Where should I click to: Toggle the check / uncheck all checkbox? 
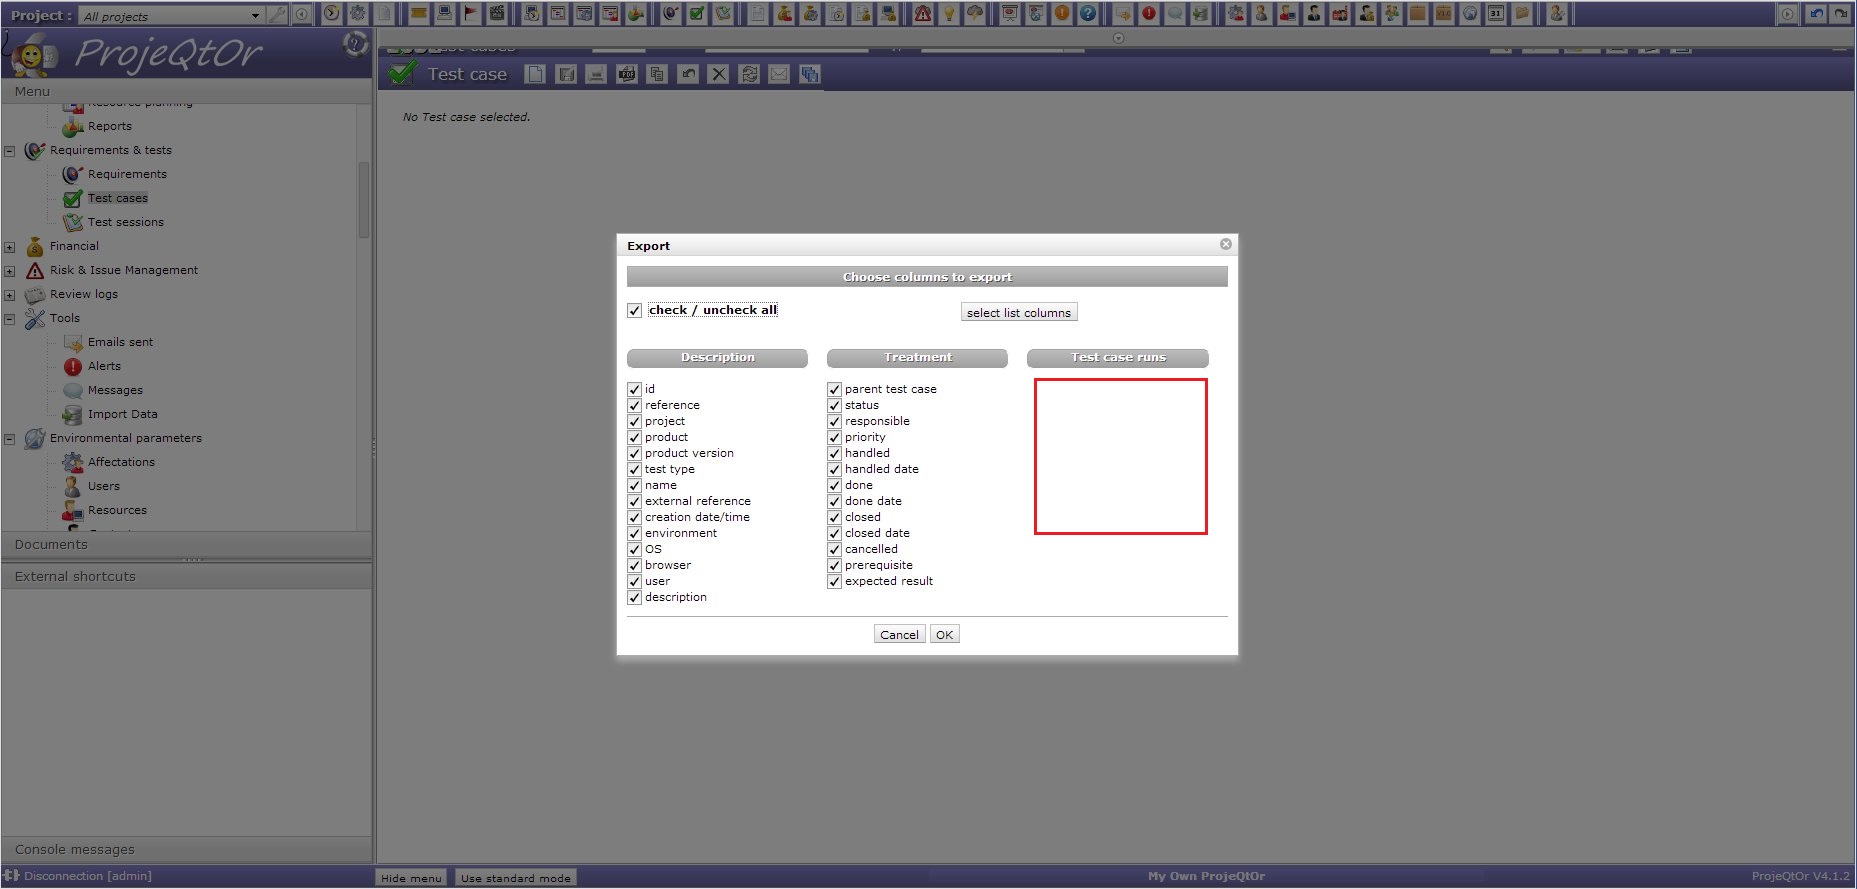[x=634, y=311]
